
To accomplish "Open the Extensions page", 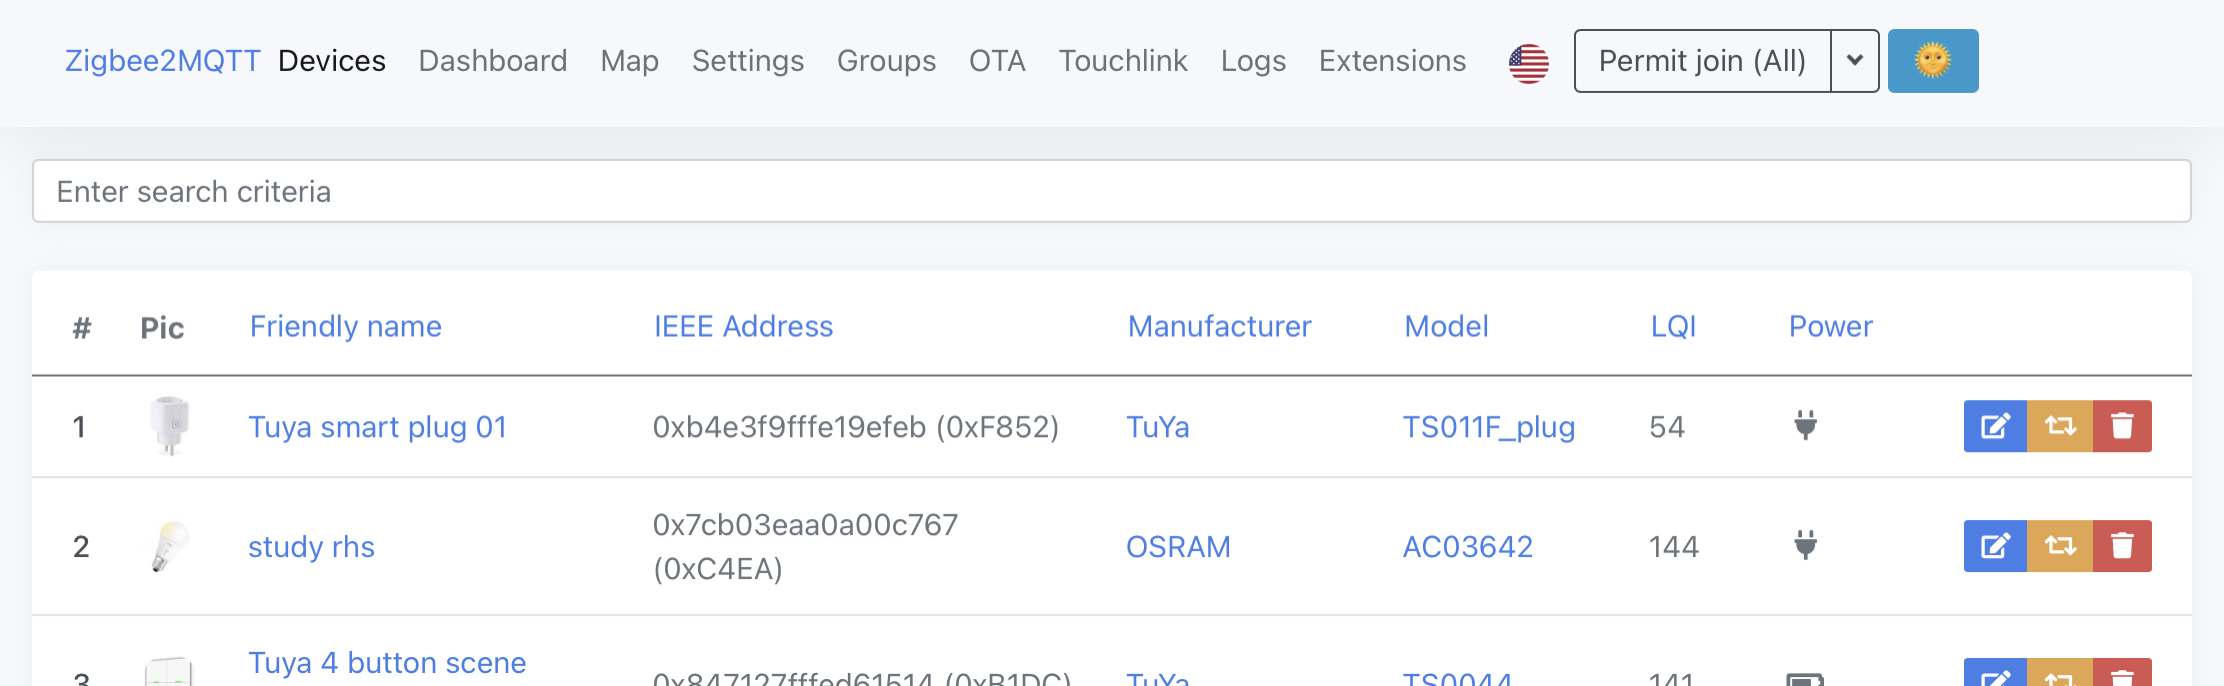I will [1392, 61].
